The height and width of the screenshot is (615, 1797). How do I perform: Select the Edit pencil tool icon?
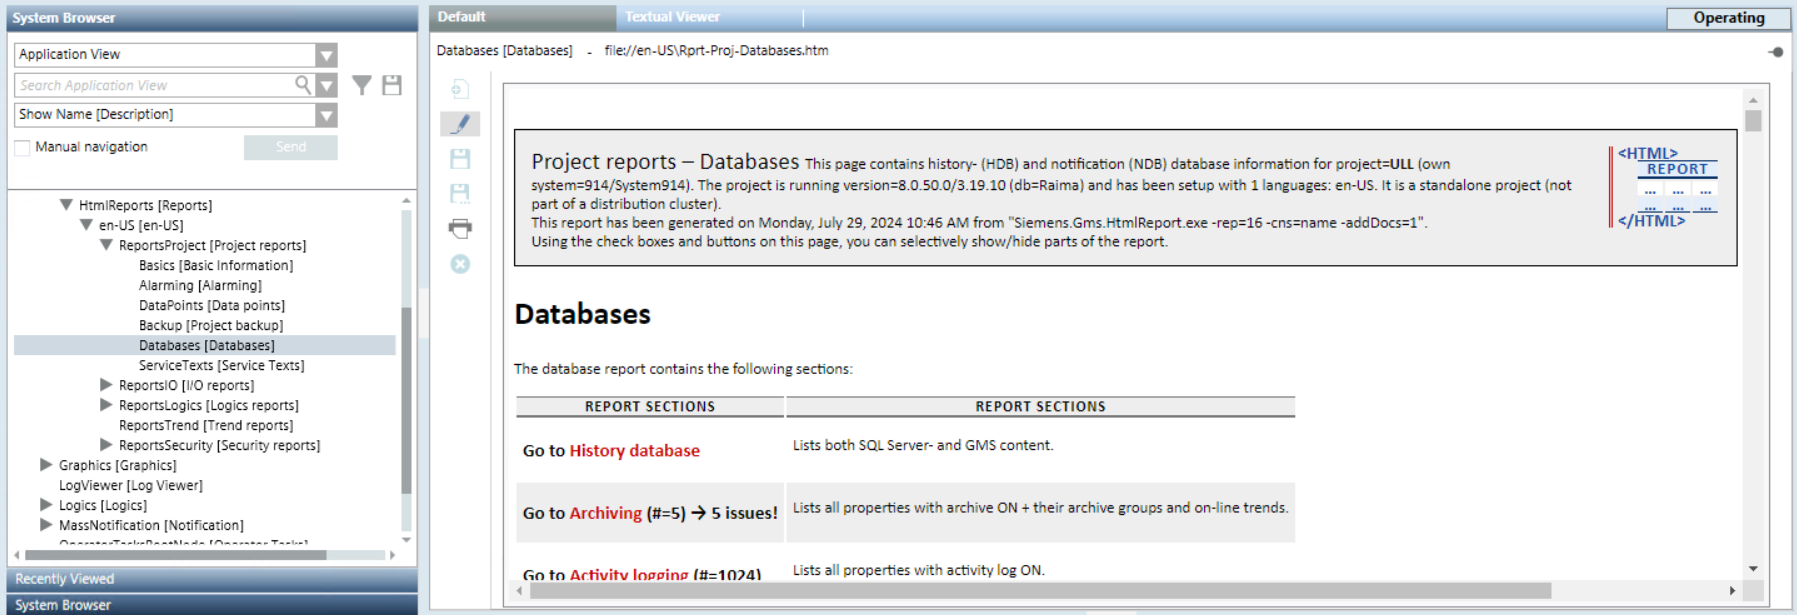[x=460, y=124]
